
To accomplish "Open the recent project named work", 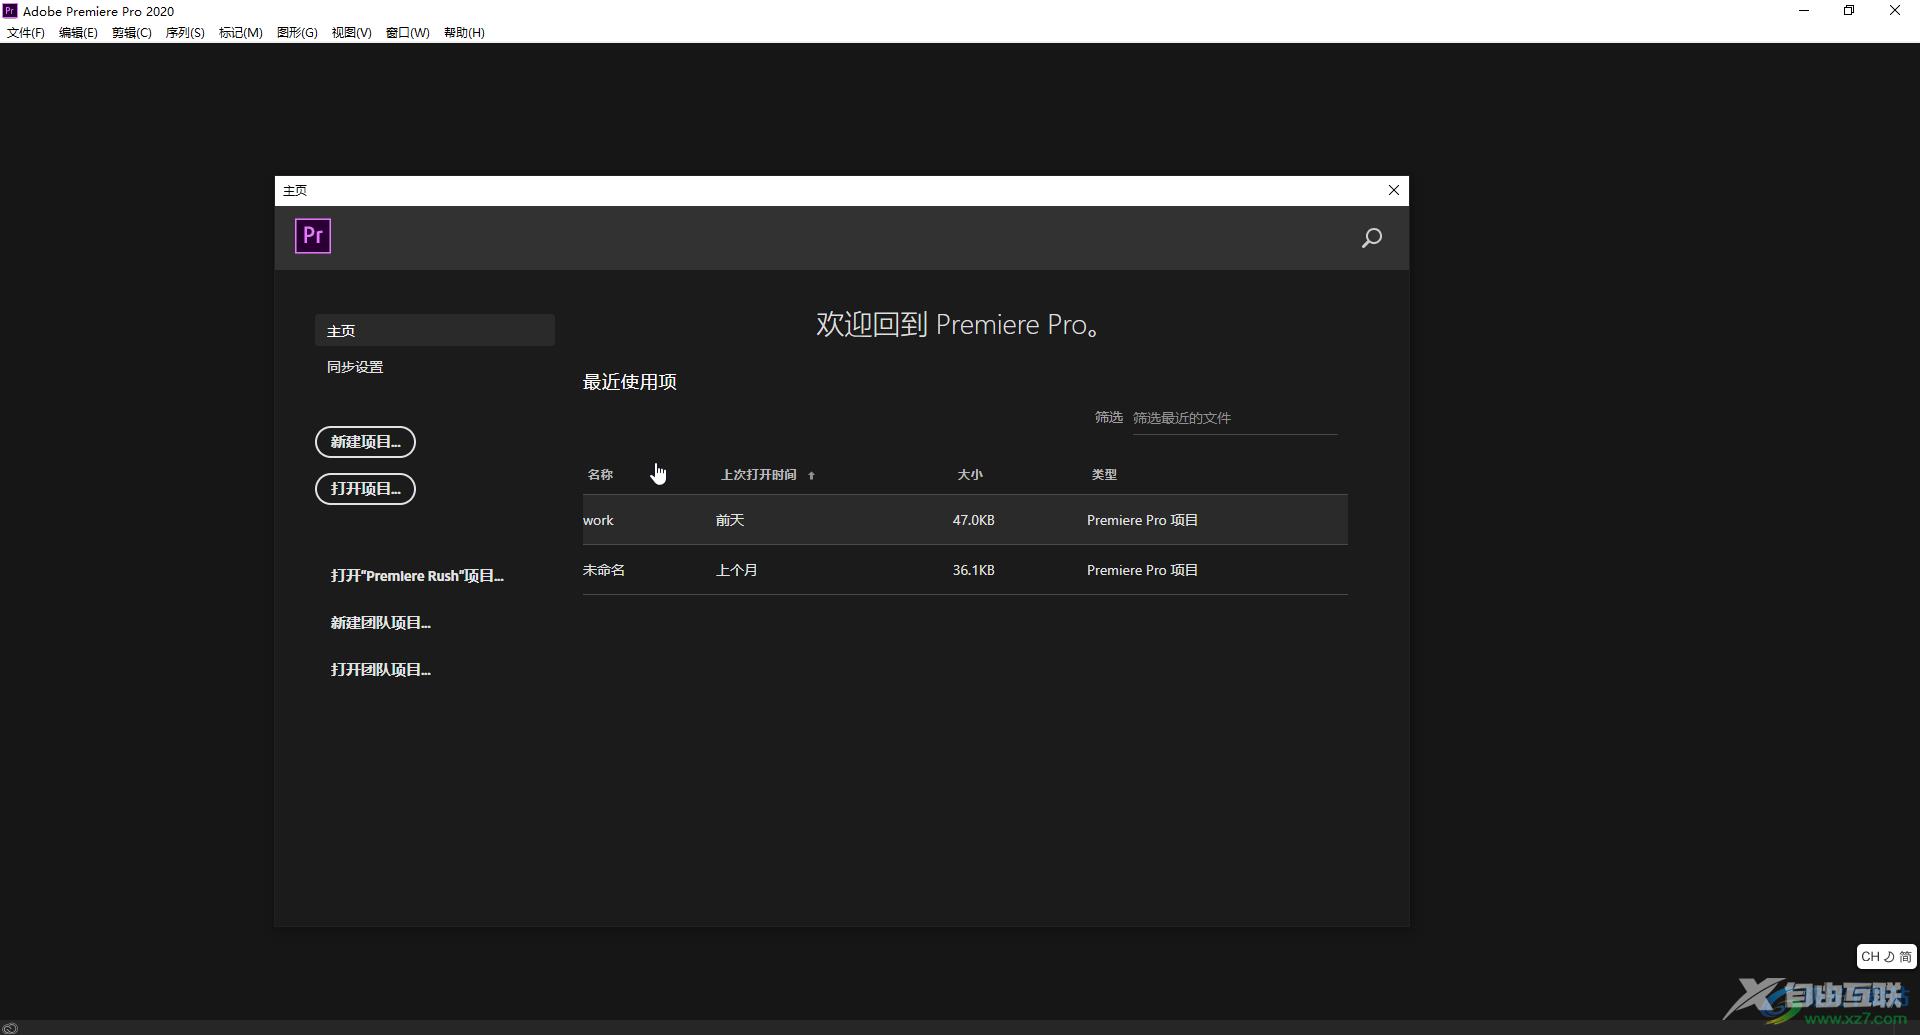I will pos(965,520).
